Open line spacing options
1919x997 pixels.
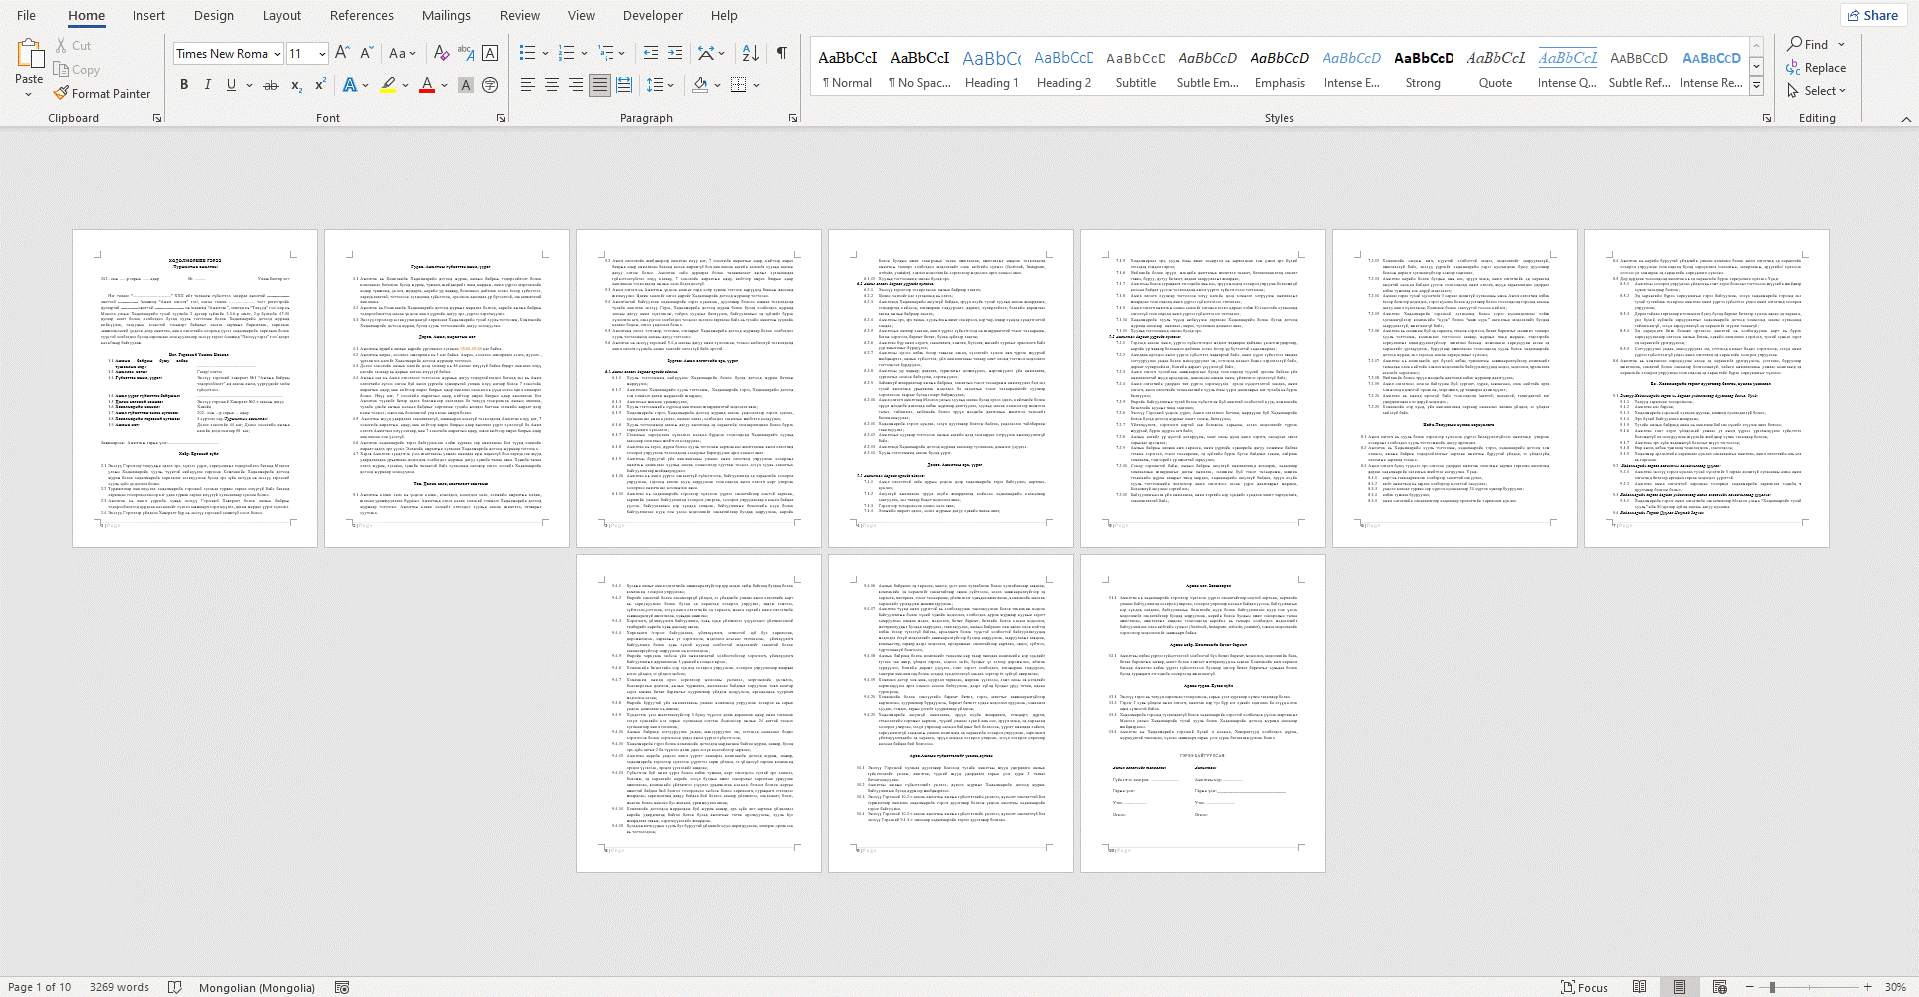coord(655,85)
